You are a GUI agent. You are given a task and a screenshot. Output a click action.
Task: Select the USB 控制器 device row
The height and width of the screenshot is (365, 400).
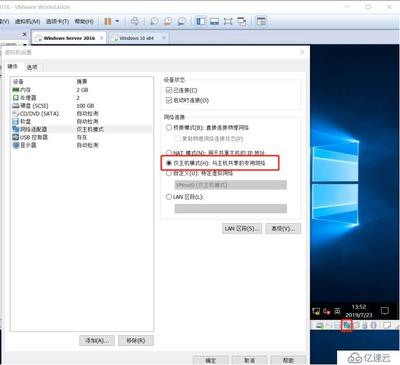[x=82, y=137]
